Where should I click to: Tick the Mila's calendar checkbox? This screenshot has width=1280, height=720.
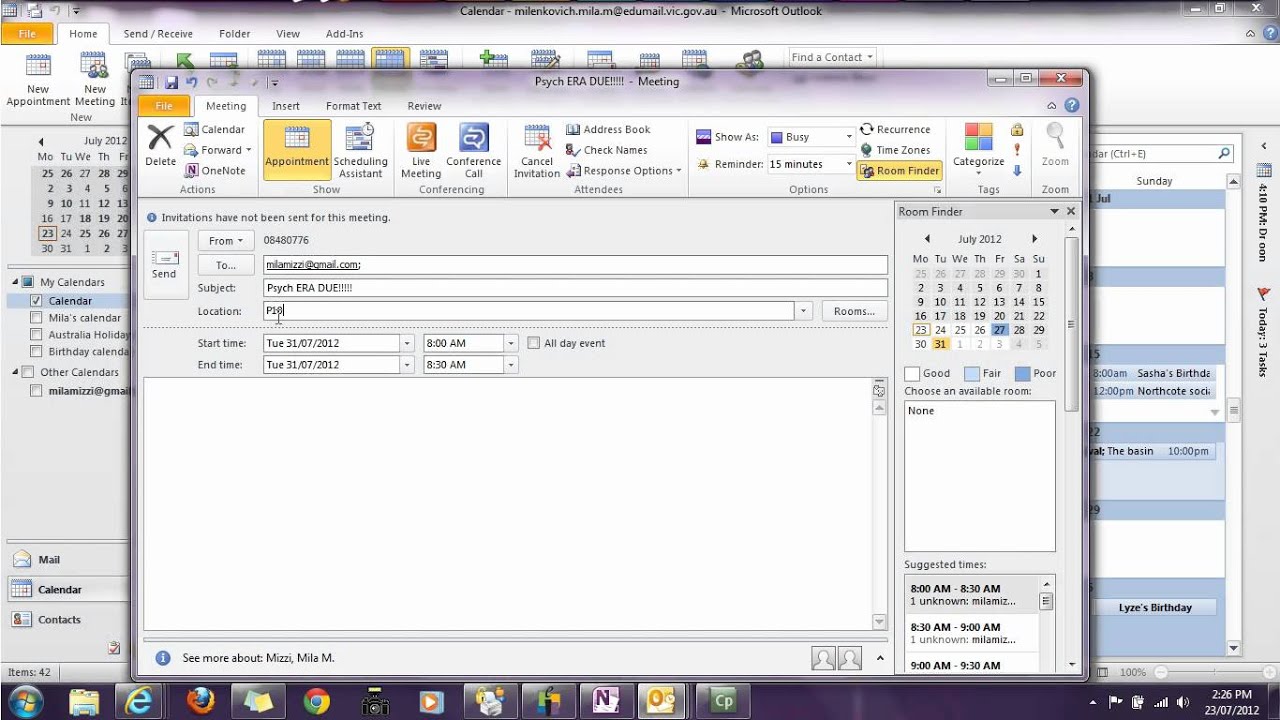36,318
